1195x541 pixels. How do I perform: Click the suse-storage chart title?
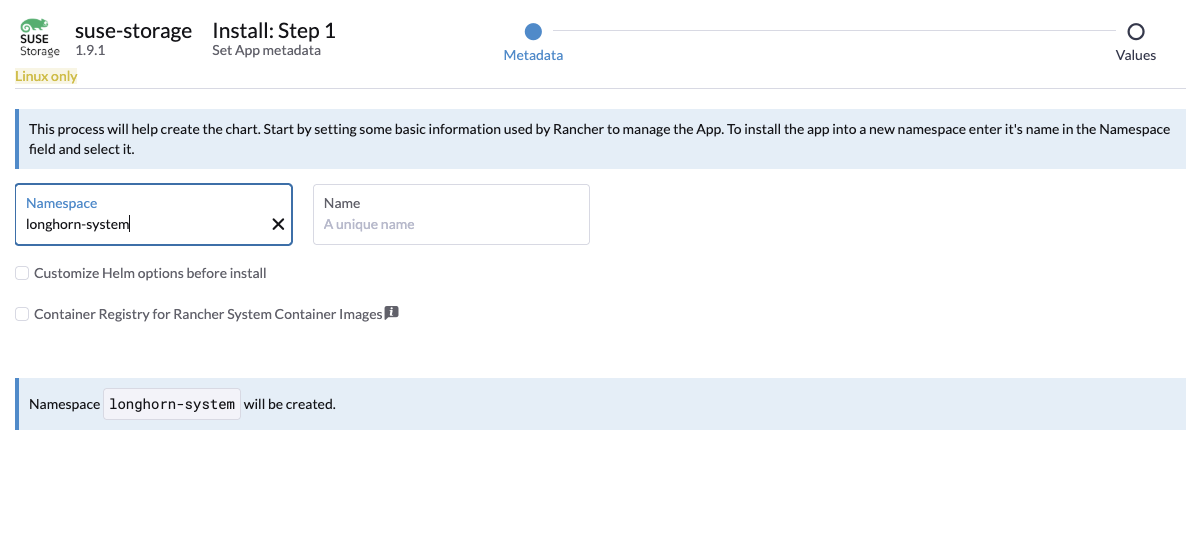[133, 31]
